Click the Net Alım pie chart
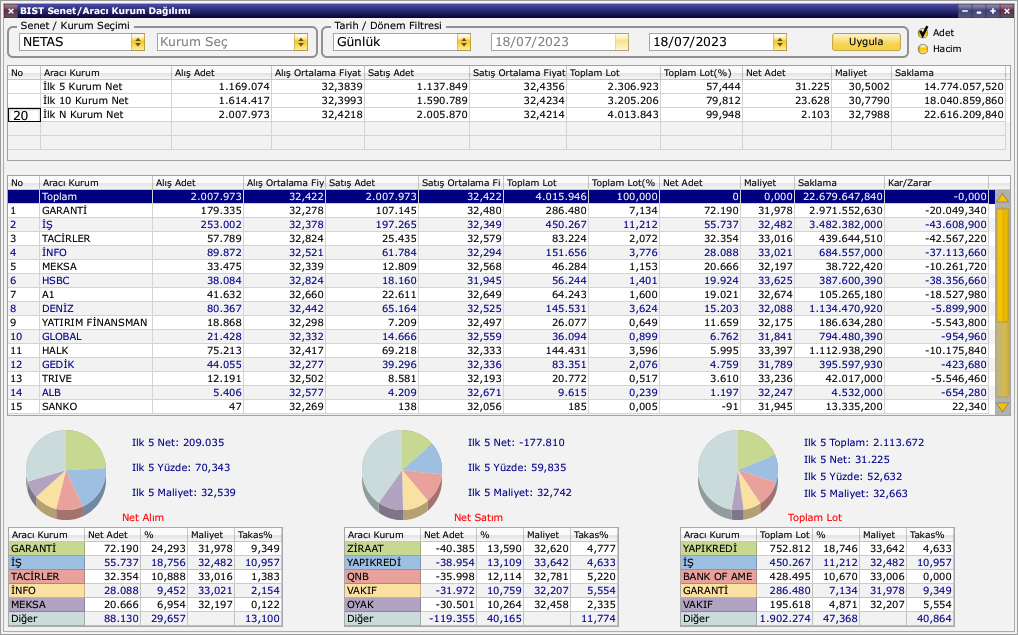 66,474
